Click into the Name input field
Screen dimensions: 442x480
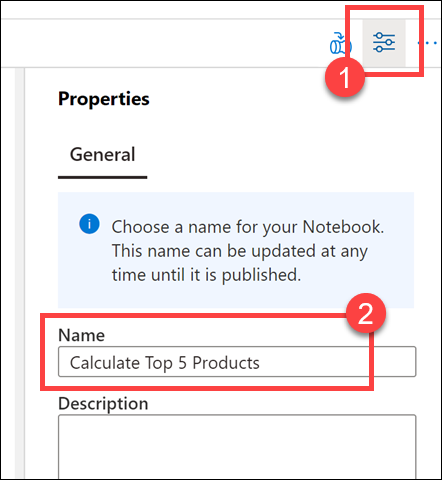point(237,362)
